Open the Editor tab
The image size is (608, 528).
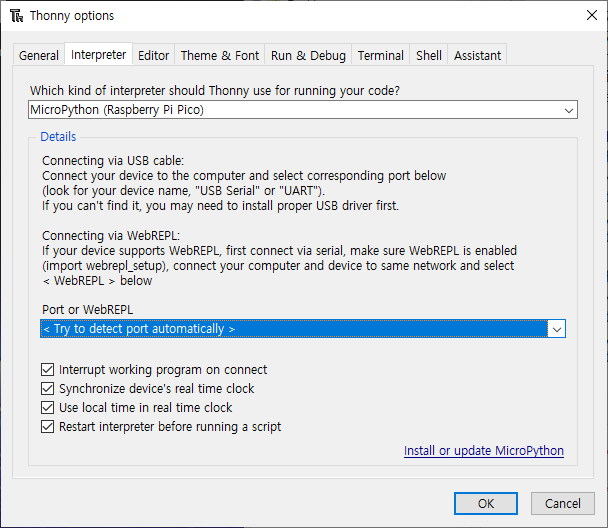[x=154, y=55]
